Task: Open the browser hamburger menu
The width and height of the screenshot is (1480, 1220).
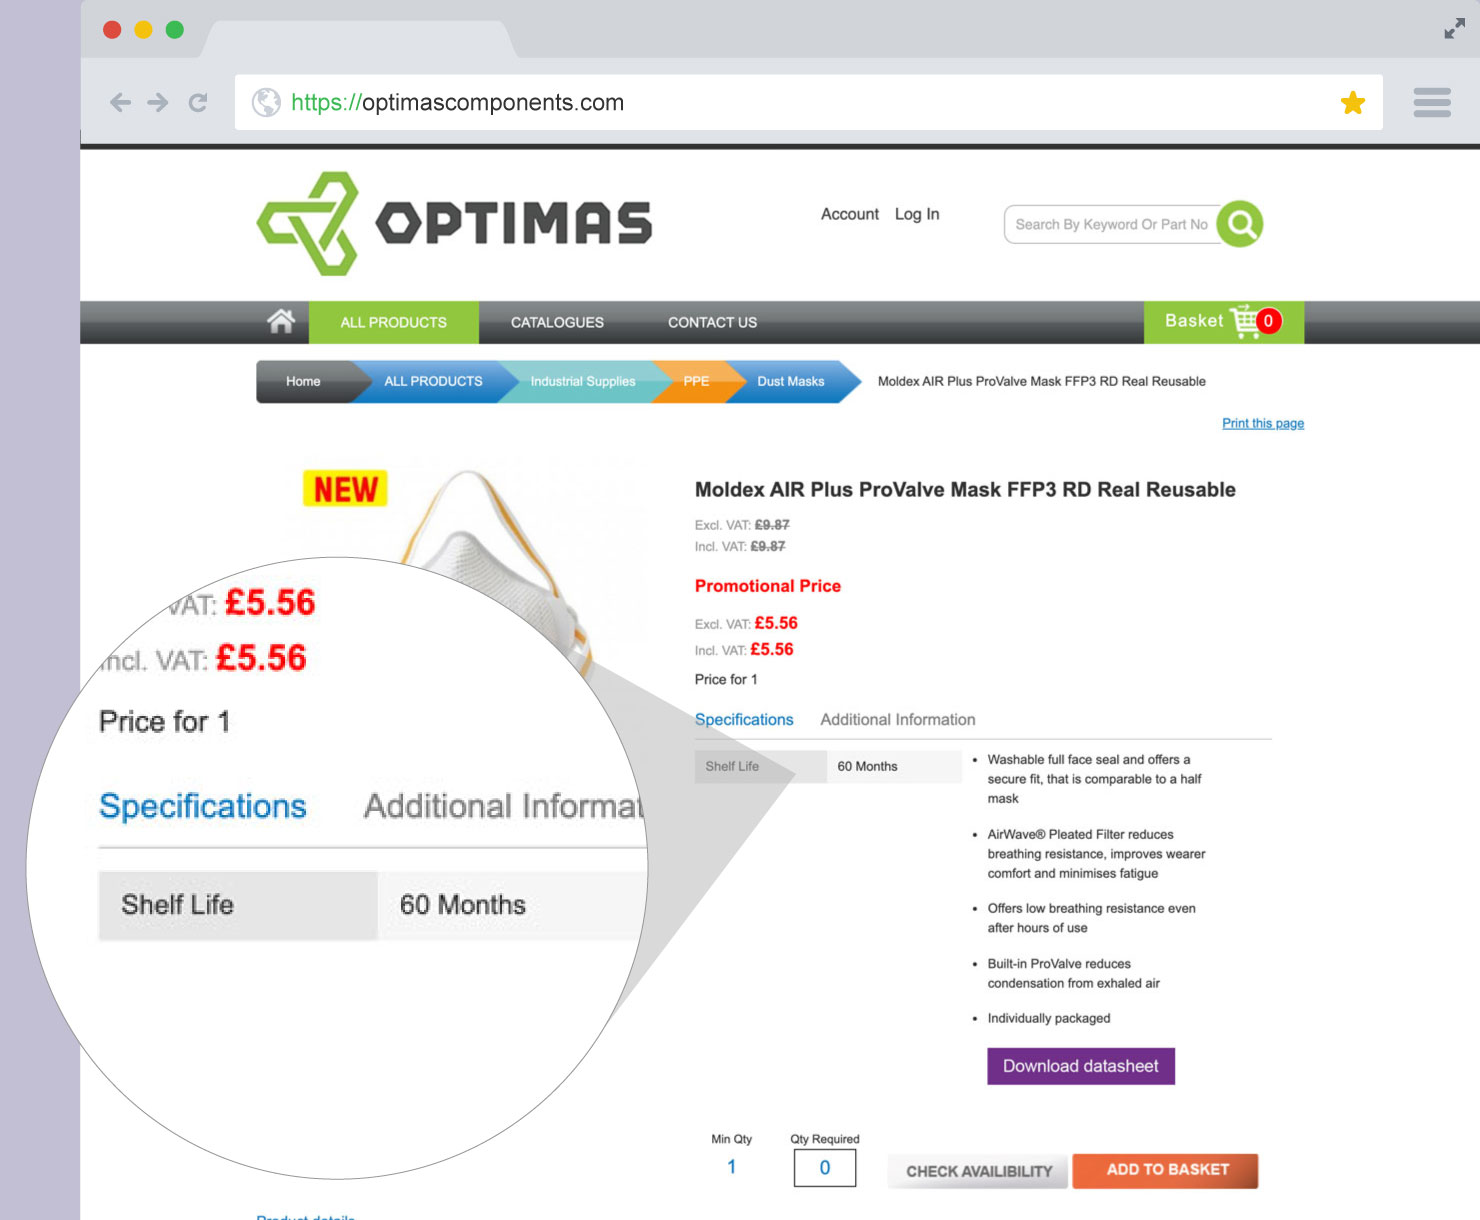Action: 1432,102
